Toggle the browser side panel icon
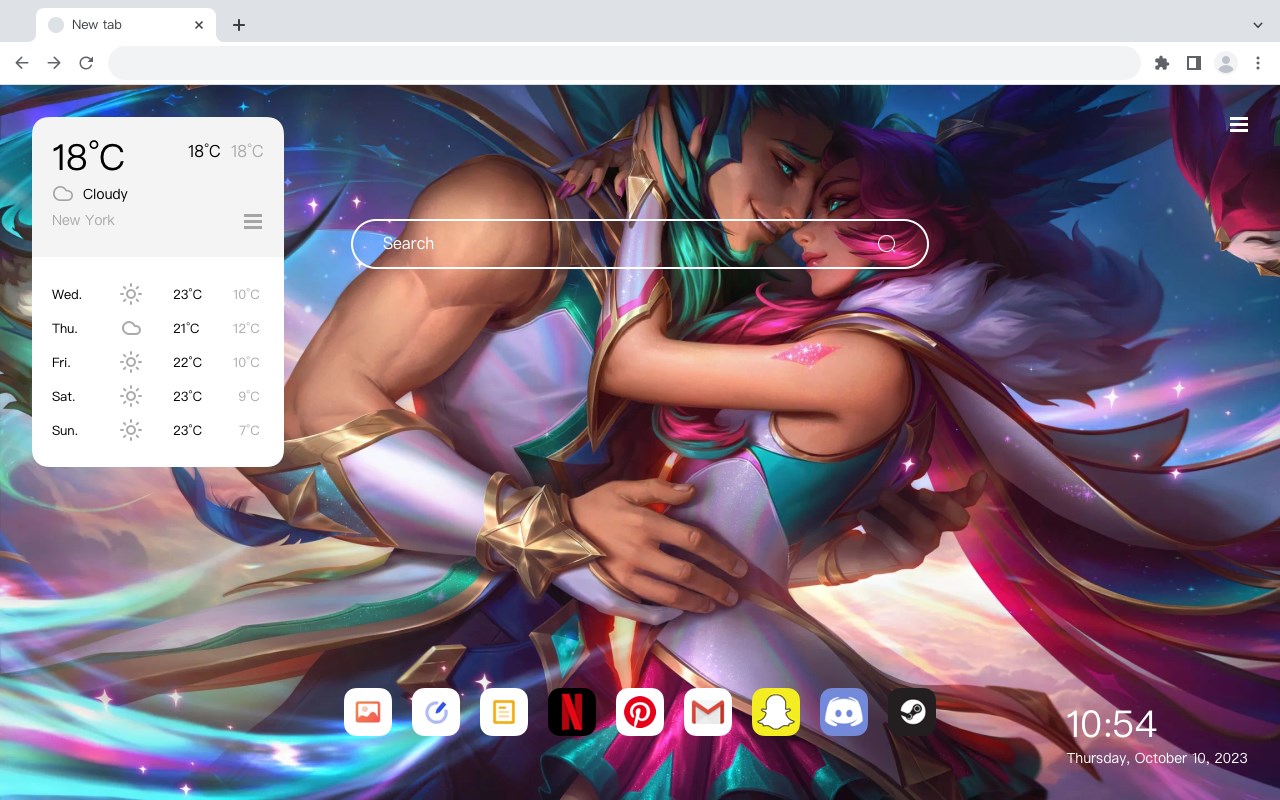 click(x=1194, y=63)
